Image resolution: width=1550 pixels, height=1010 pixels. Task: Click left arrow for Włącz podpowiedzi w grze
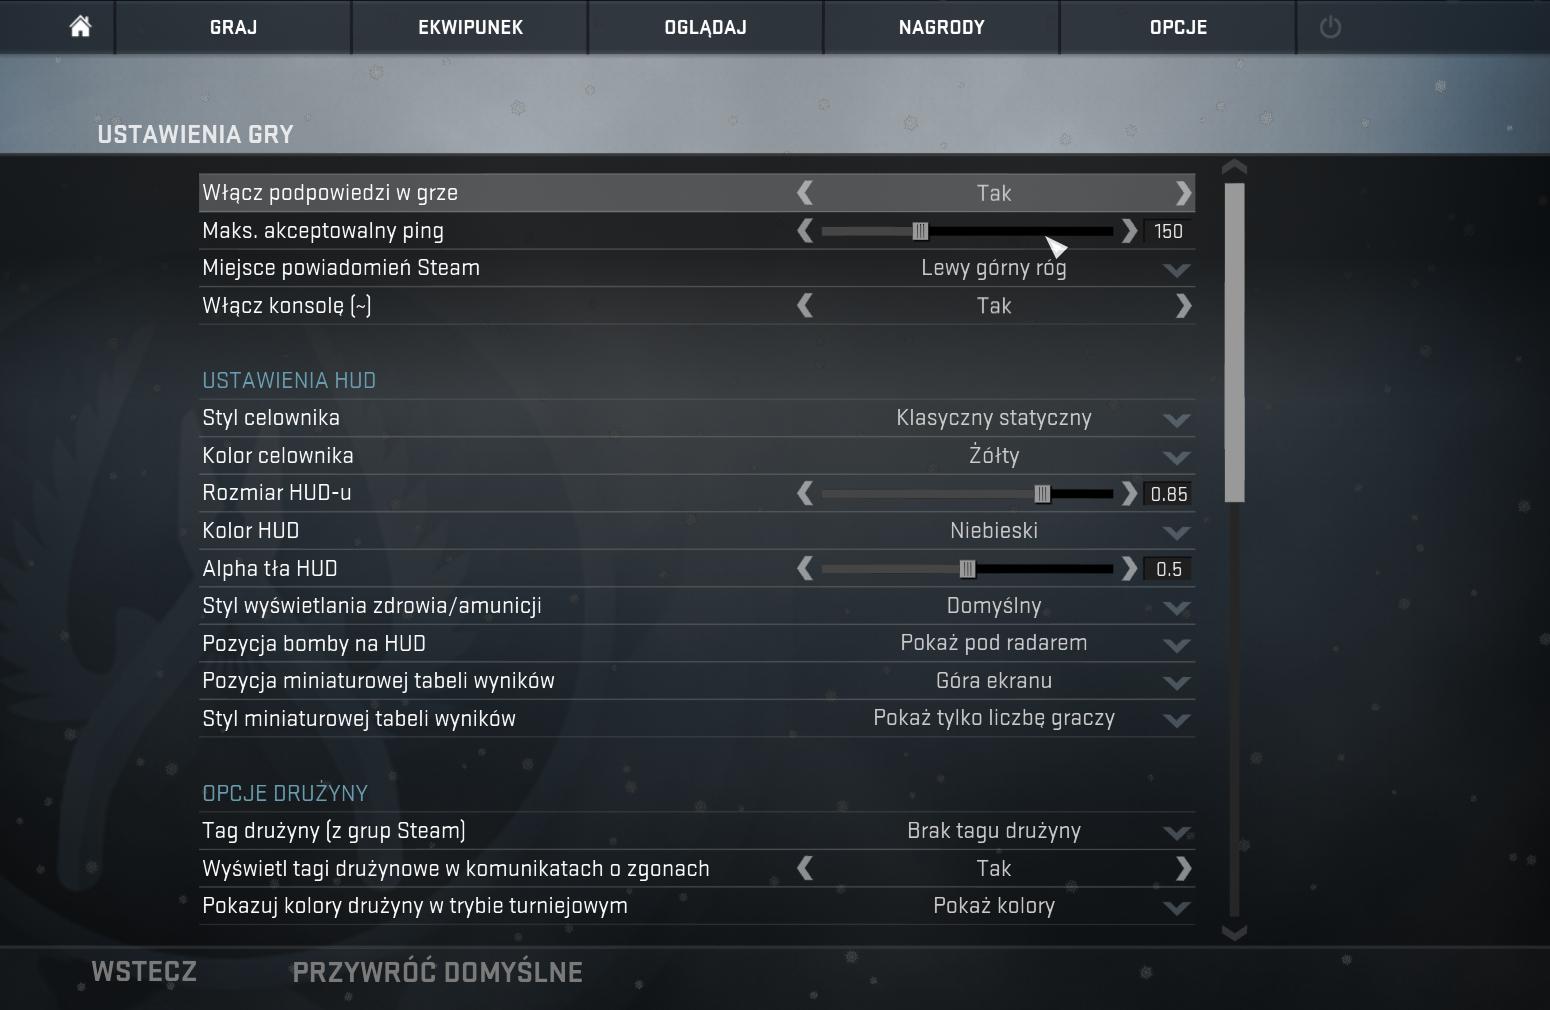805,193
